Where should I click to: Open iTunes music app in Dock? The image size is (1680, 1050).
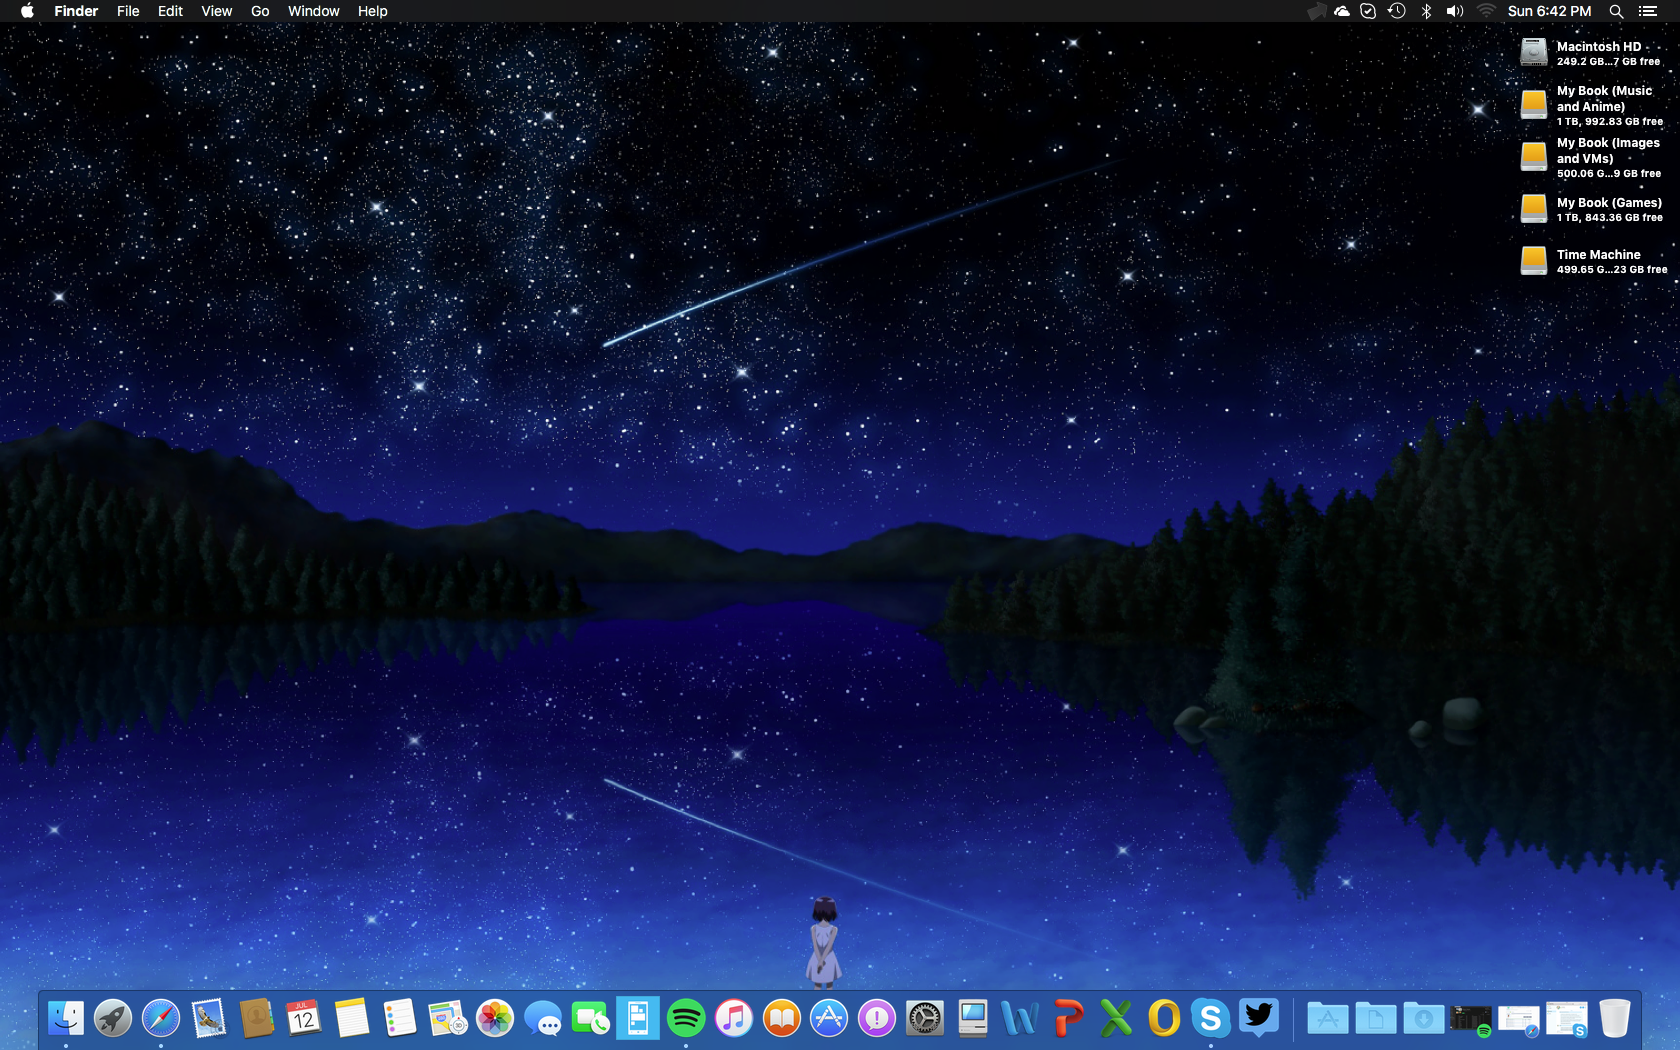[734, 1018]
